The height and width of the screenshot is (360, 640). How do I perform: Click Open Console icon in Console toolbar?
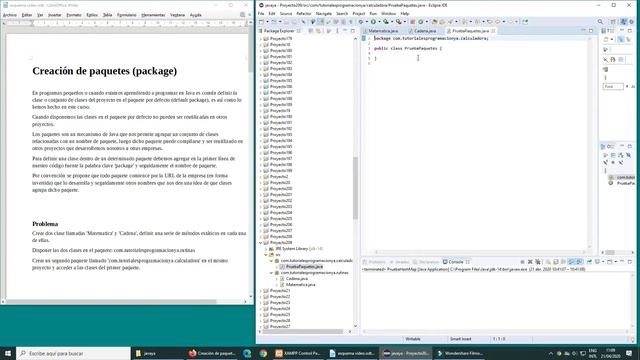click(609, 262)
